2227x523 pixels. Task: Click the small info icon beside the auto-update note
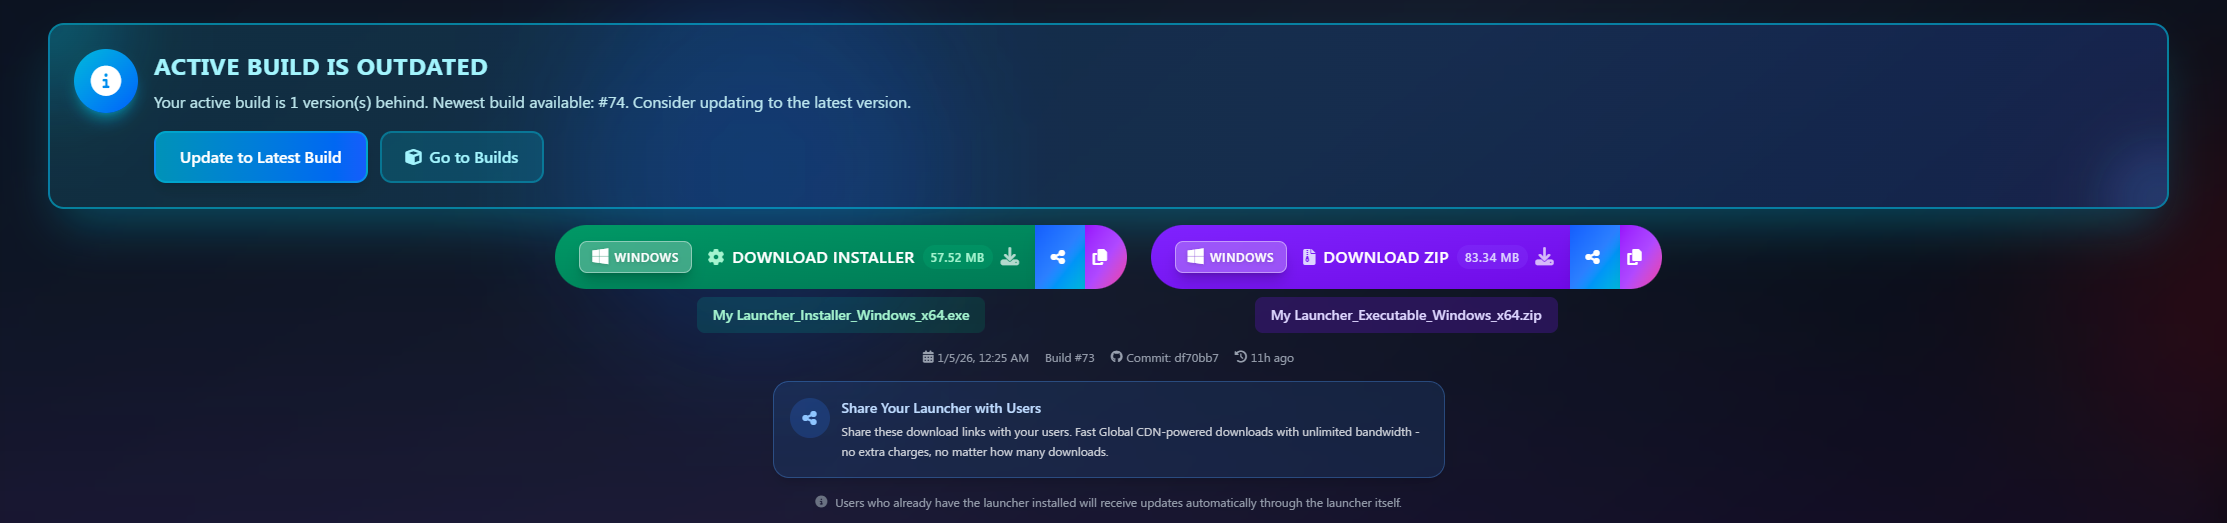[821, 502]
